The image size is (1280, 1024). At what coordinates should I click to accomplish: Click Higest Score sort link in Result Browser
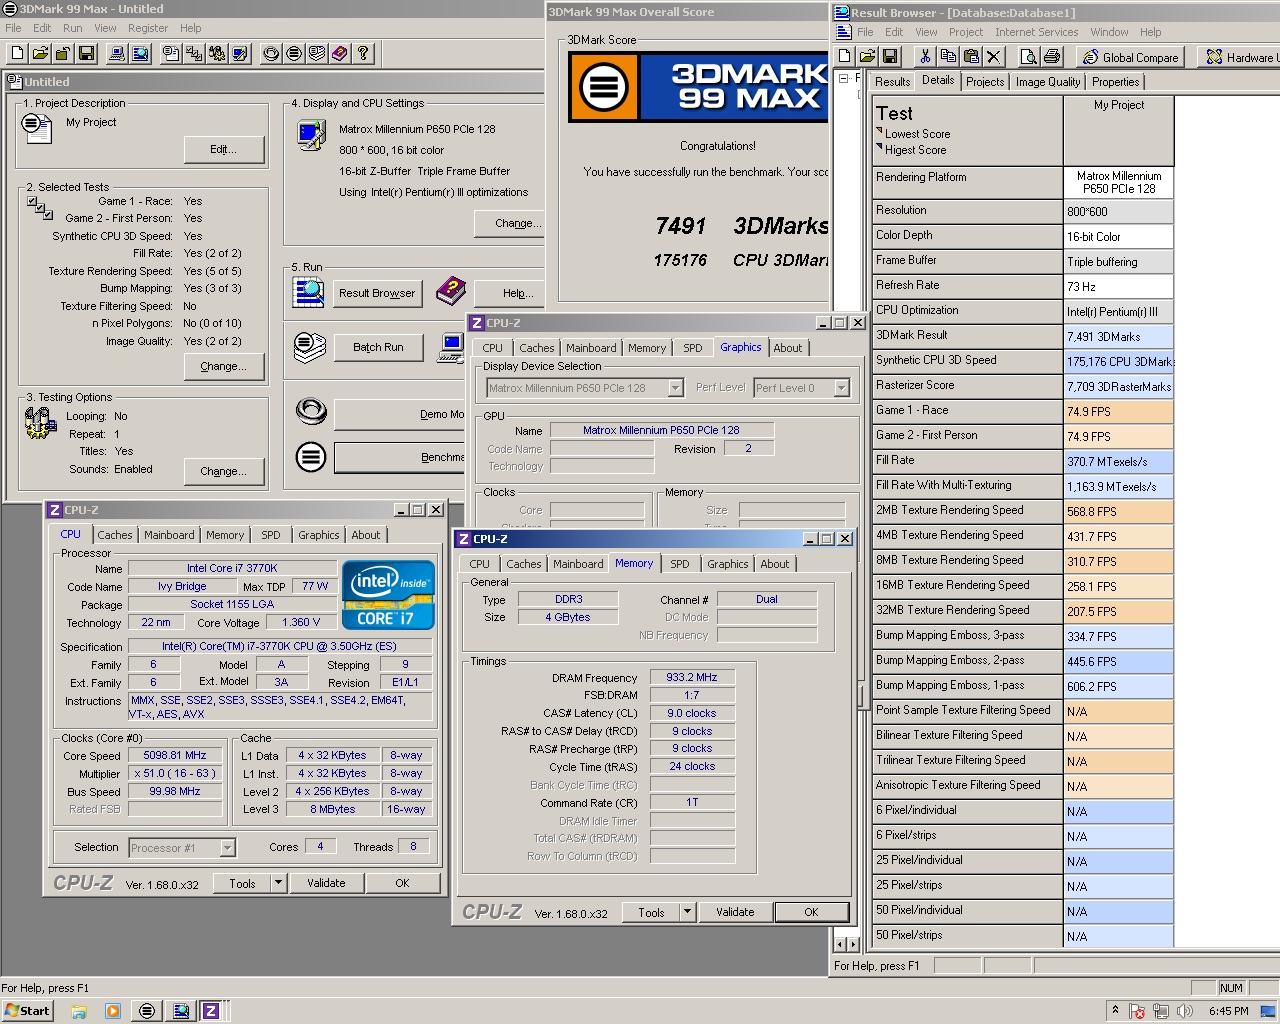click(x=915, y=150)
